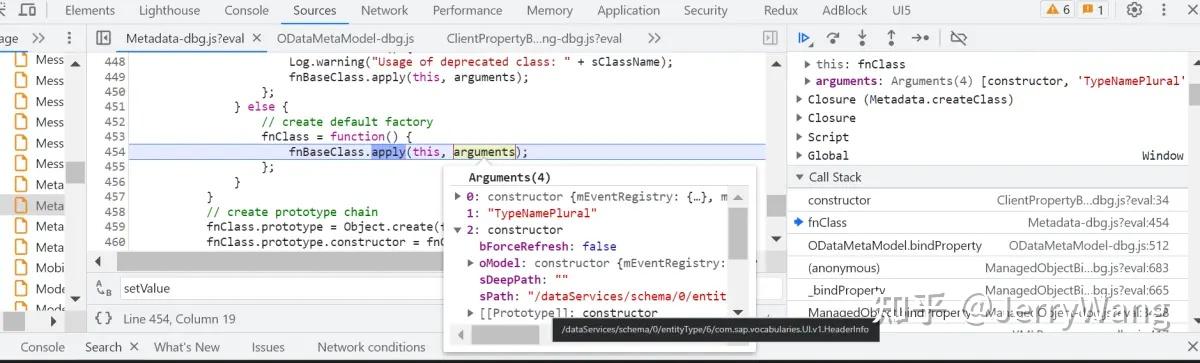Image resolution: width=1200 pixels, height=363 pixels.
Task: Deactivate breakpoints icon
Action: [x=958, y=38]
